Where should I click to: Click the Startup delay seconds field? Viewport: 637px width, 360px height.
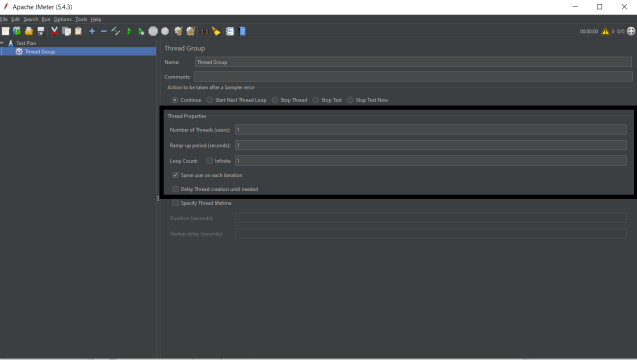[431, 234]
